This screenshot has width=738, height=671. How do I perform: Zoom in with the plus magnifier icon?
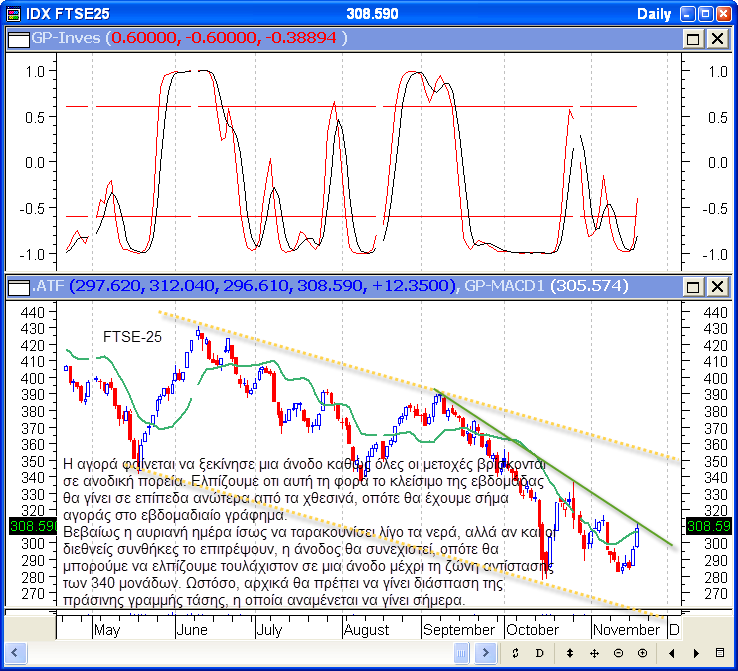pos(641,653)
